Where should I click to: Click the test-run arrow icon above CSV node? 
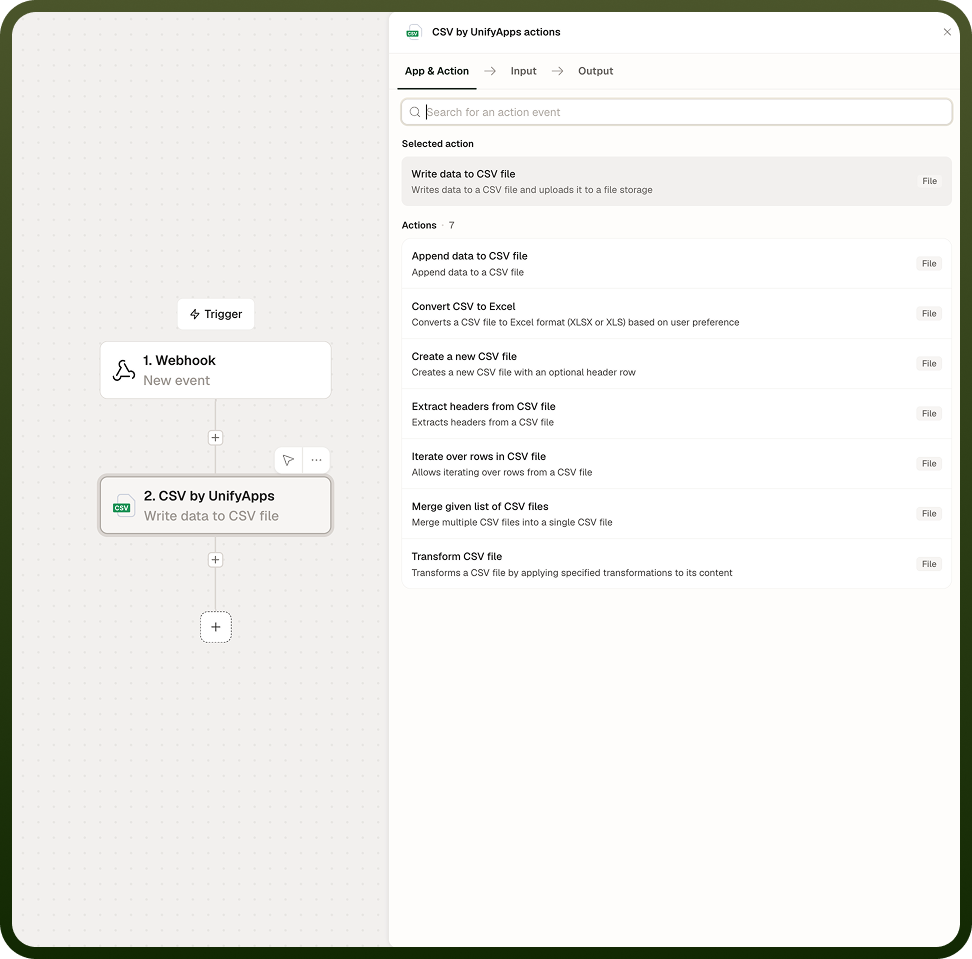tap(288, 460)
